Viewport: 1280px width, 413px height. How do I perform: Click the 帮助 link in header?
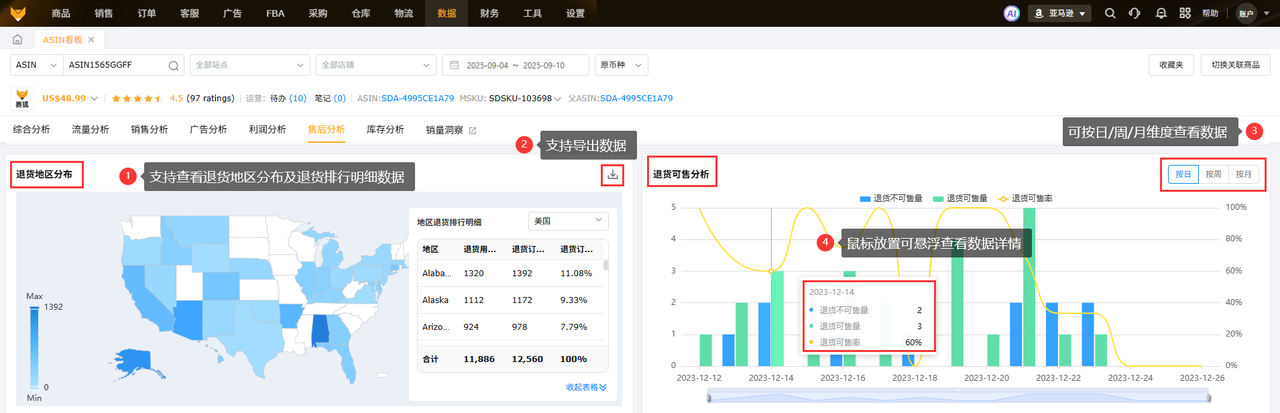point(1210,13)
